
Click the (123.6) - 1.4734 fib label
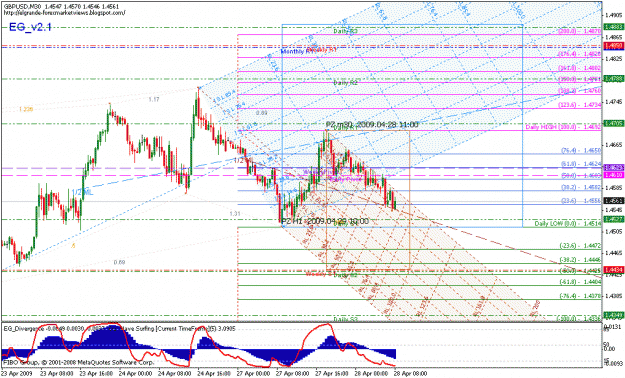coord(580,105)
